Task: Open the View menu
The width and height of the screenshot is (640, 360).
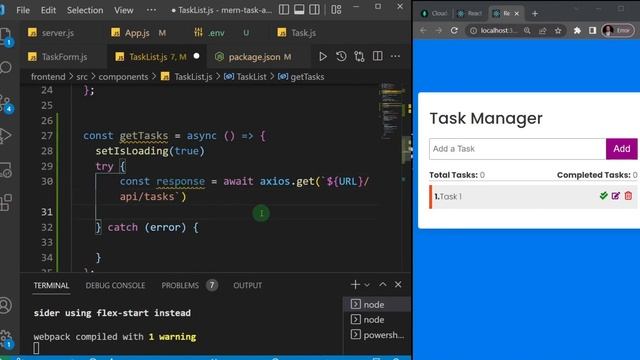Action: coord(123,10)
